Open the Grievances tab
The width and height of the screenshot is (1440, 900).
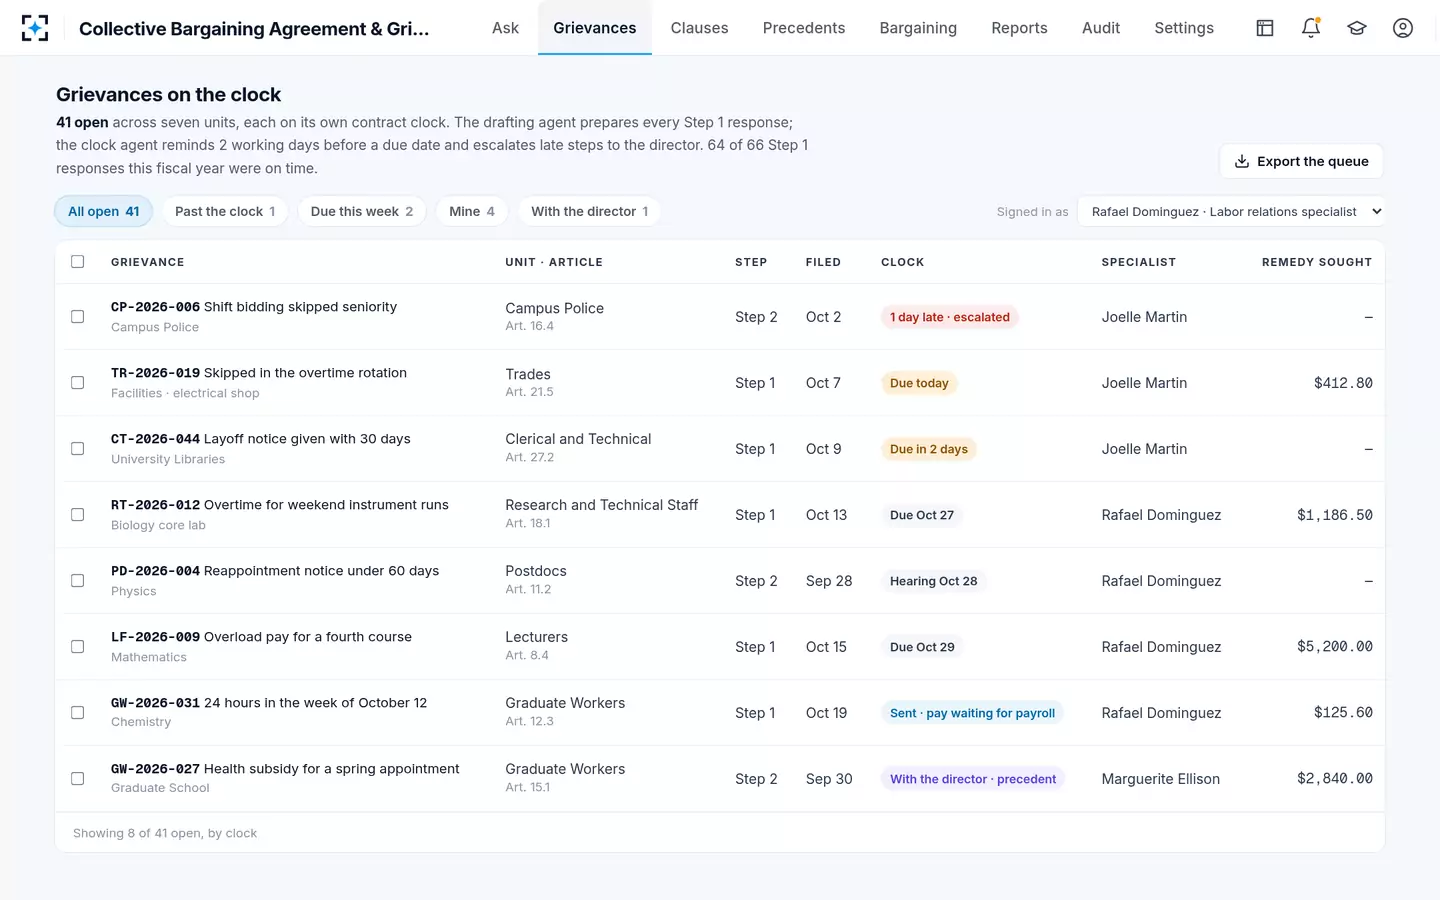coord(595,28)
